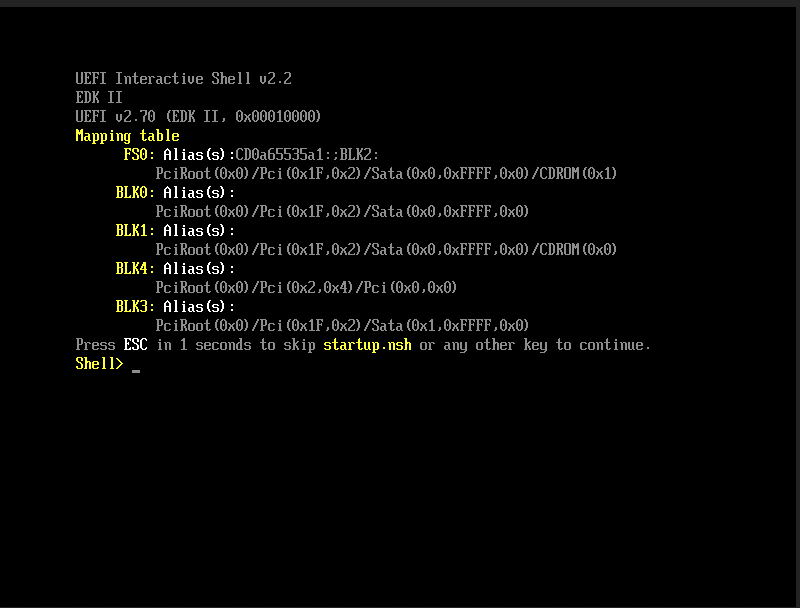Image resolution: width=800 pixels, height=608 pixels.
Task: Click the ESC key word in prompt
Action: 135,345
